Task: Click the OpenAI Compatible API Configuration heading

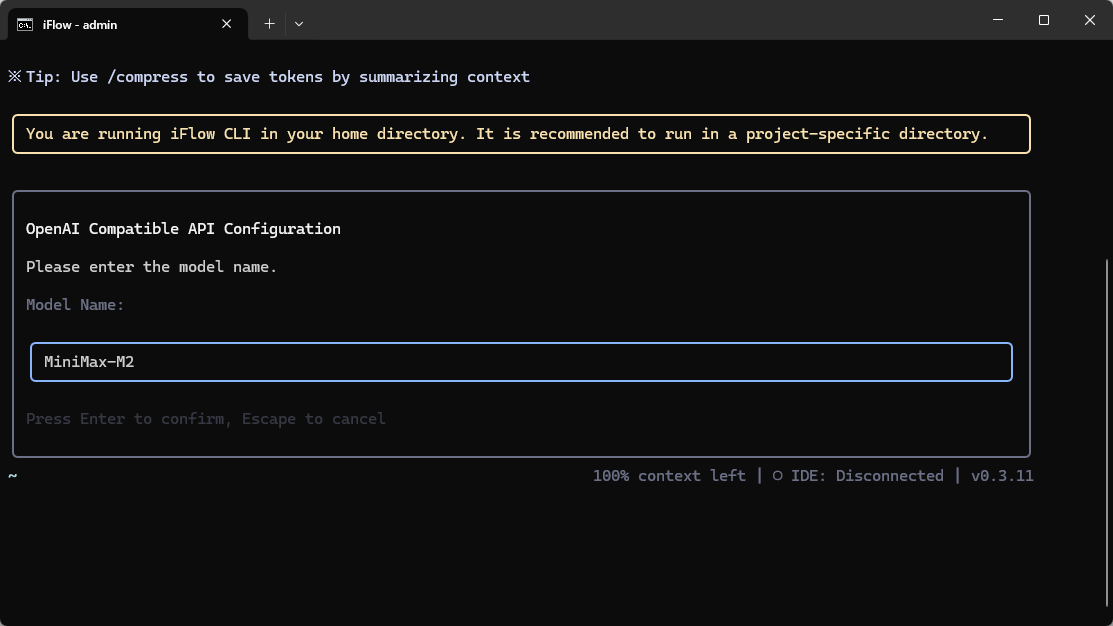Action: (183, 229)
